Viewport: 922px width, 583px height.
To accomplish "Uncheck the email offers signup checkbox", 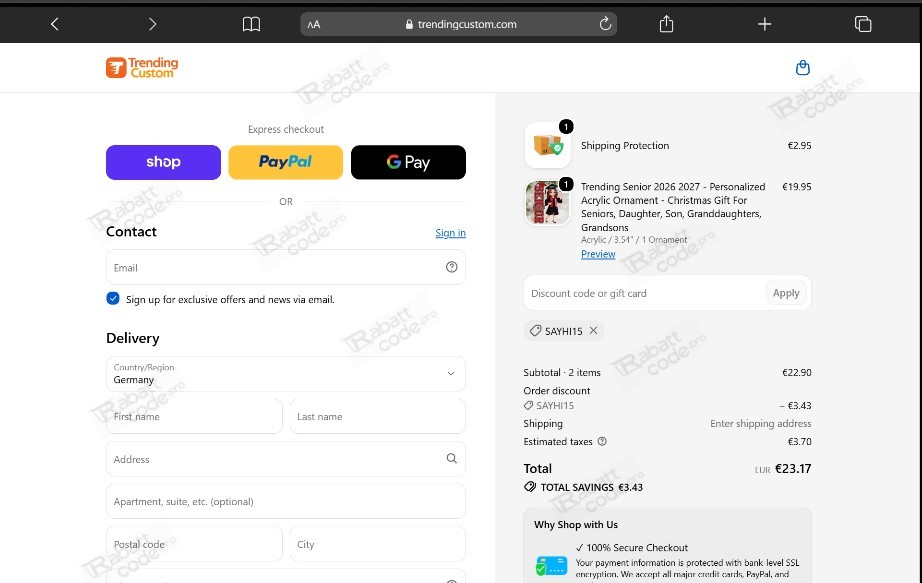I will (x=113, y=298).
